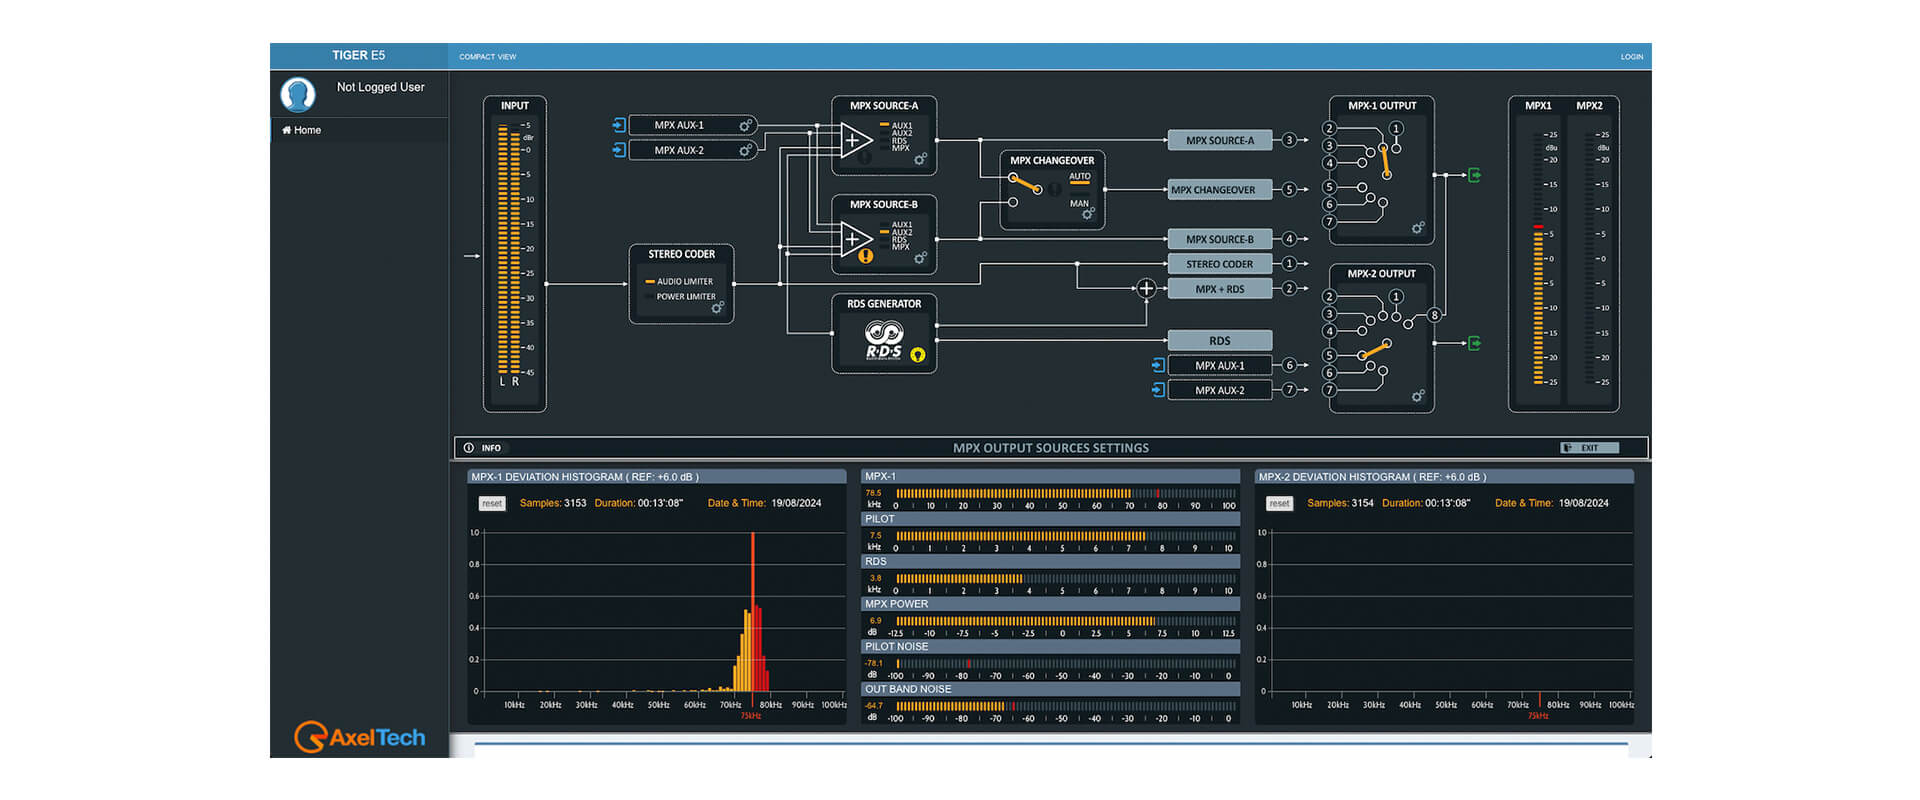Open the MPX Changeover settings gear
Image resolution: width=1920 pixels, height=800 pixels.
(x=1088, y=214)
